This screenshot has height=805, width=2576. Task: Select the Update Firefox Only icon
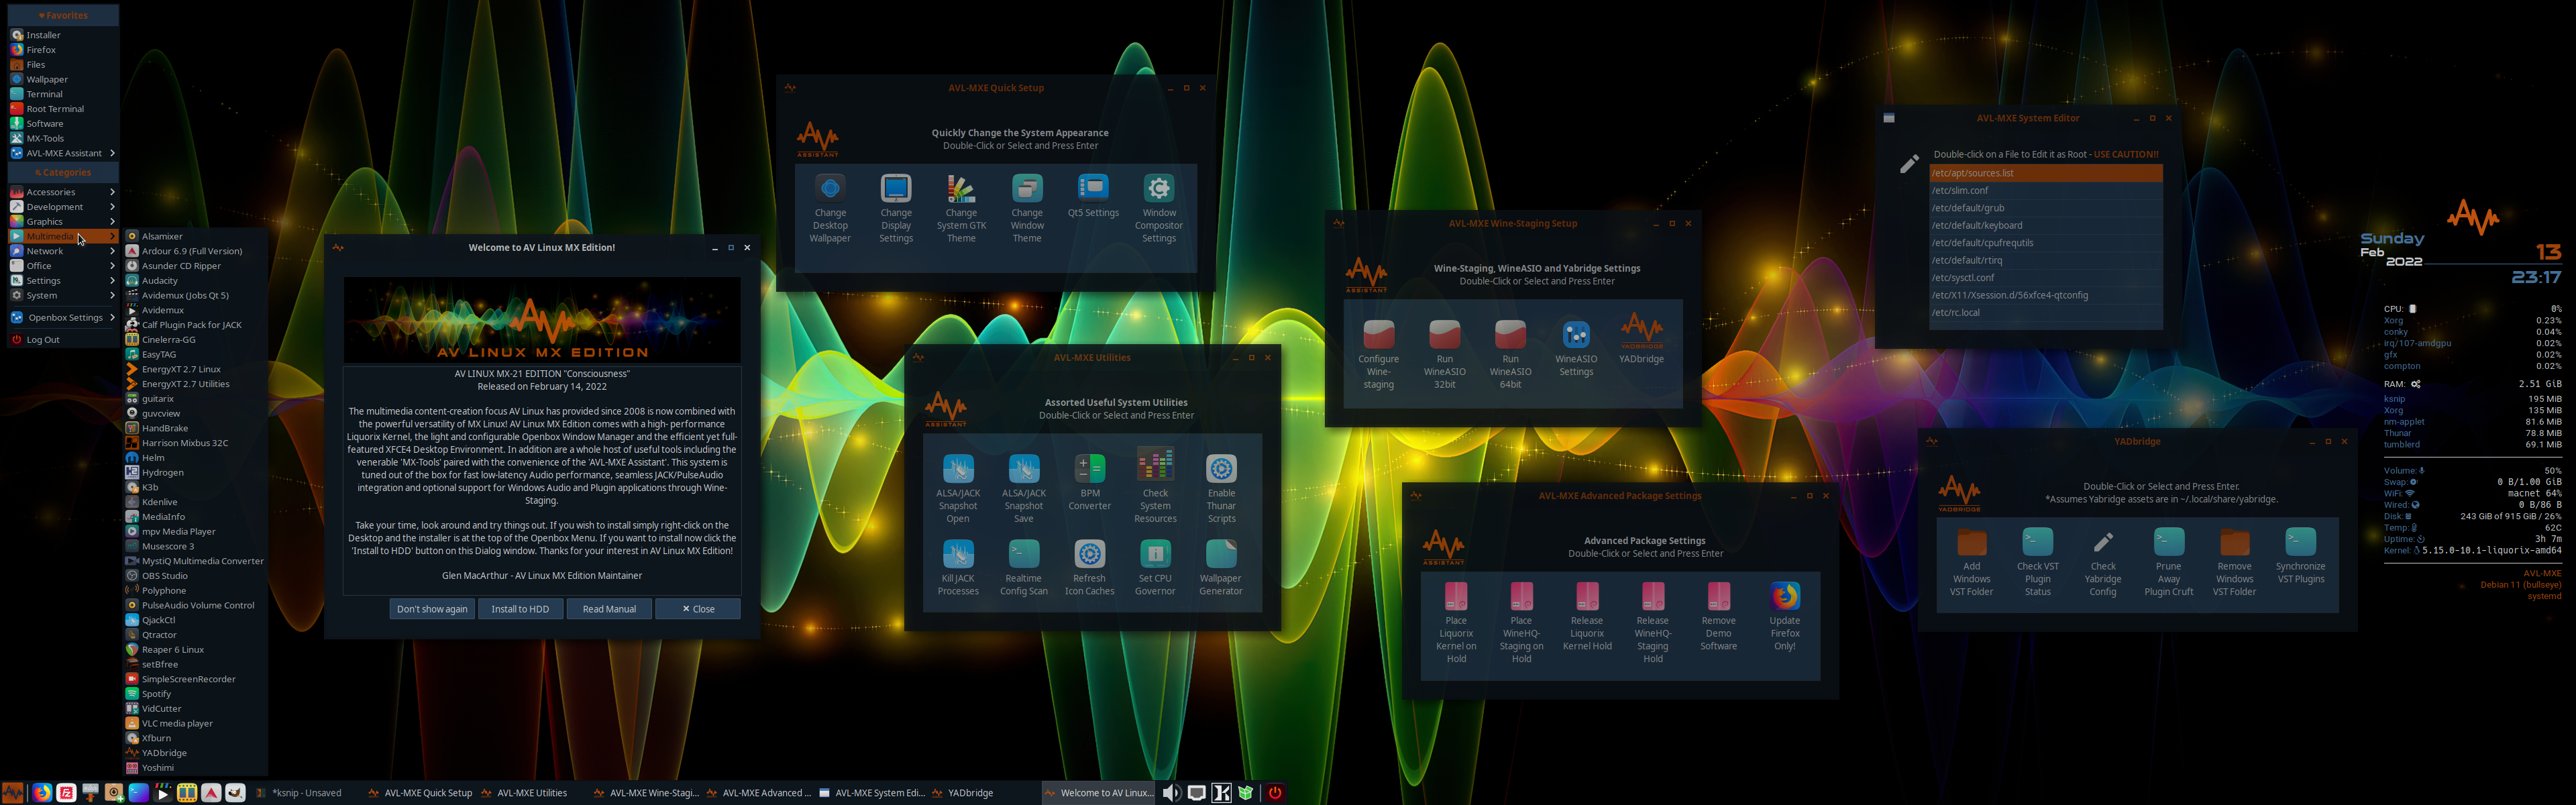[x=1785, y=616]
